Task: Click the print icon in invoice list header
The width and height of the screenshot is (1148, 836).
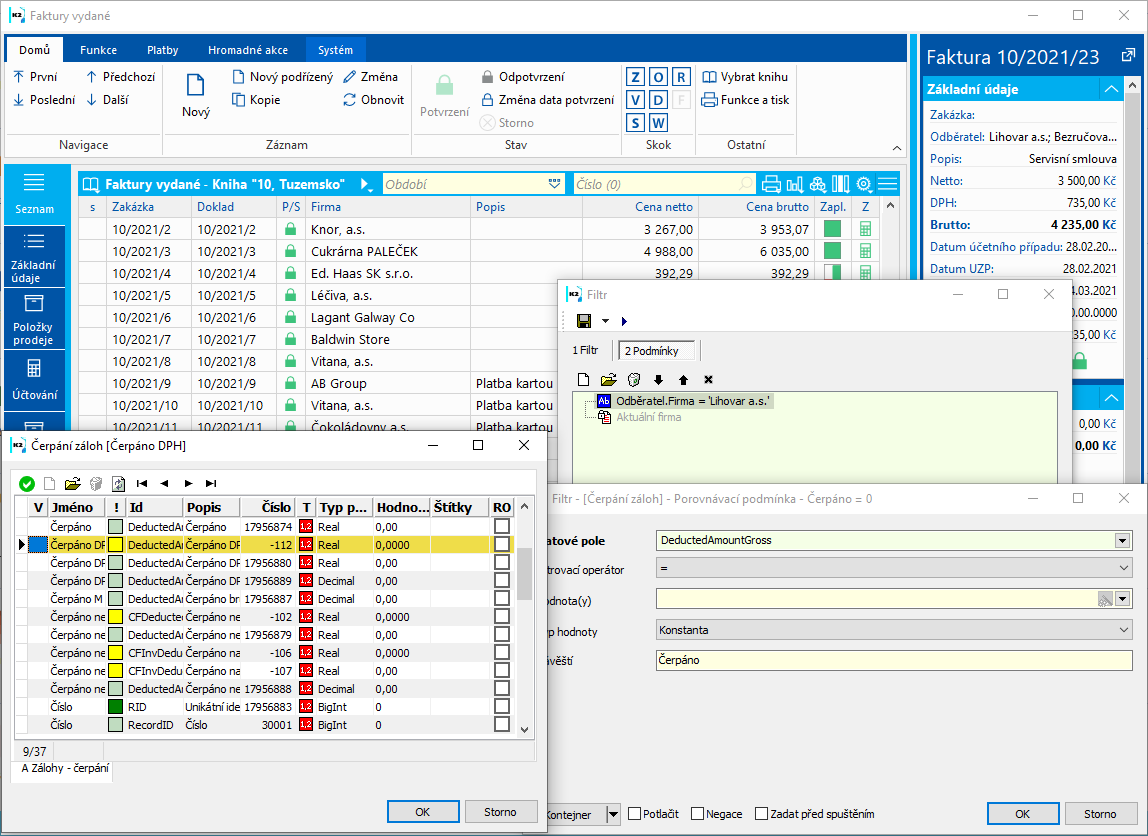Action: coord(771,184)
